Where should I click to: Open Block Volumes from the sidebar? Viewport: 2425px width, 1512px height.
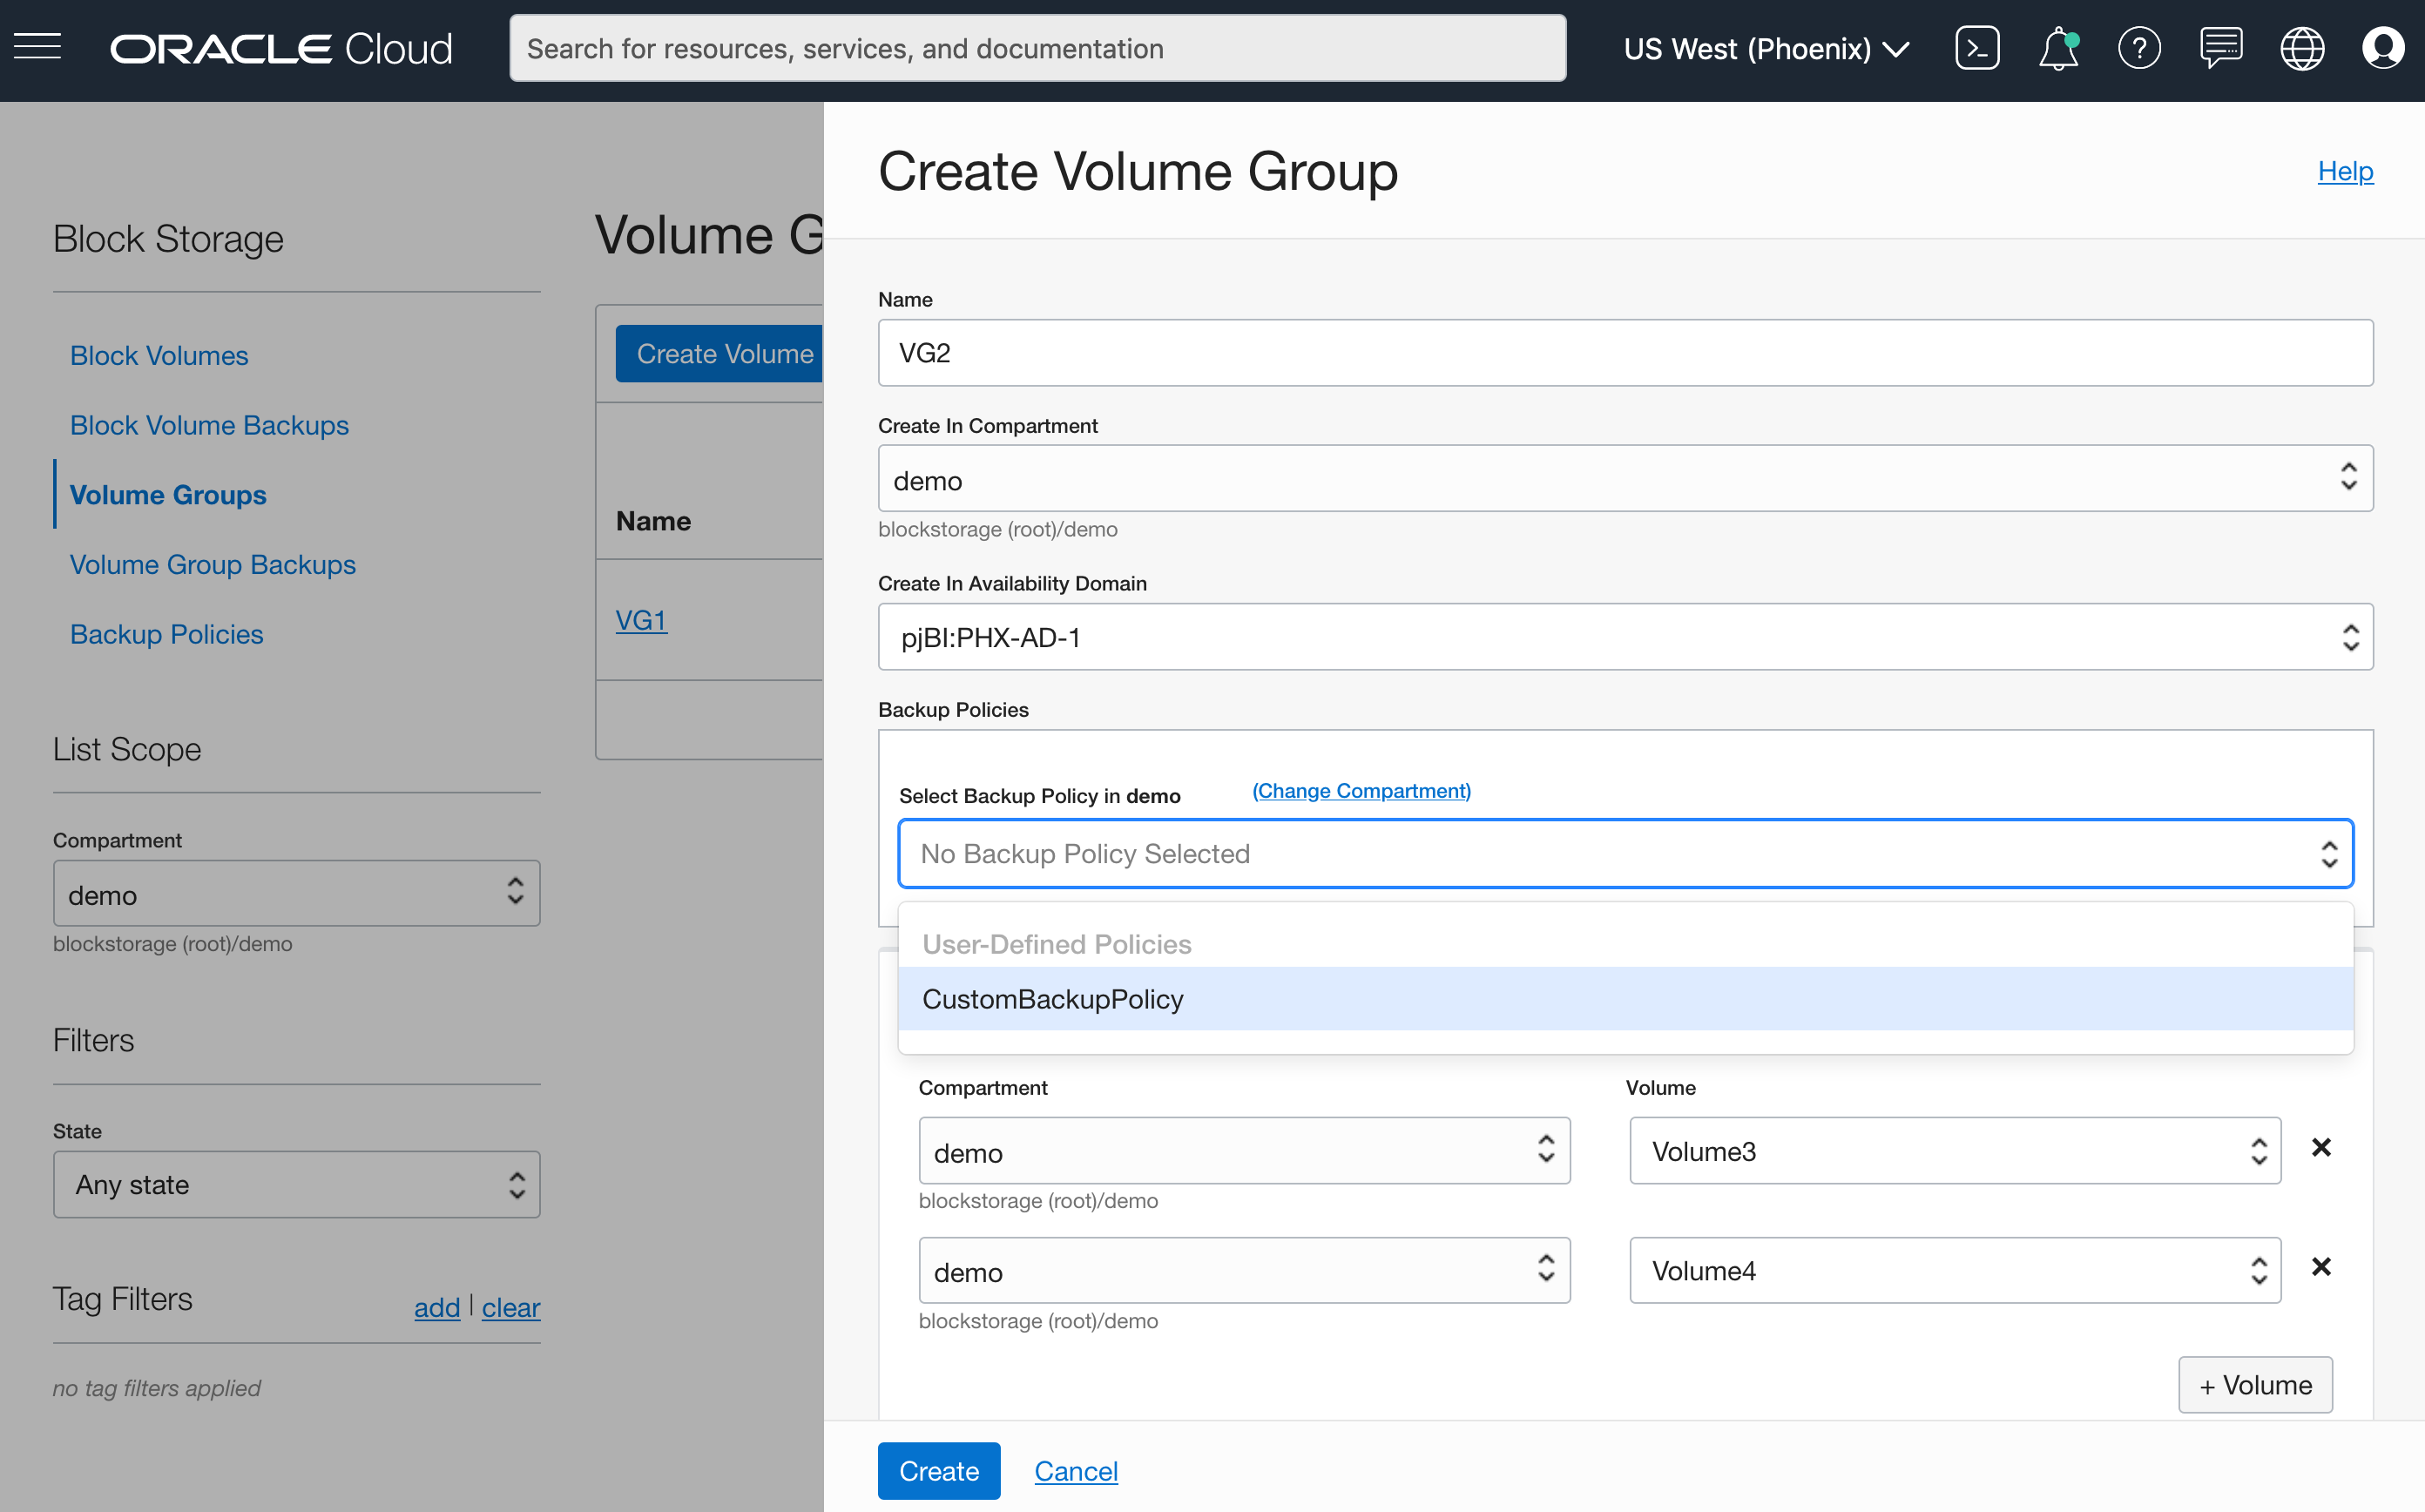tap(158, 355)
